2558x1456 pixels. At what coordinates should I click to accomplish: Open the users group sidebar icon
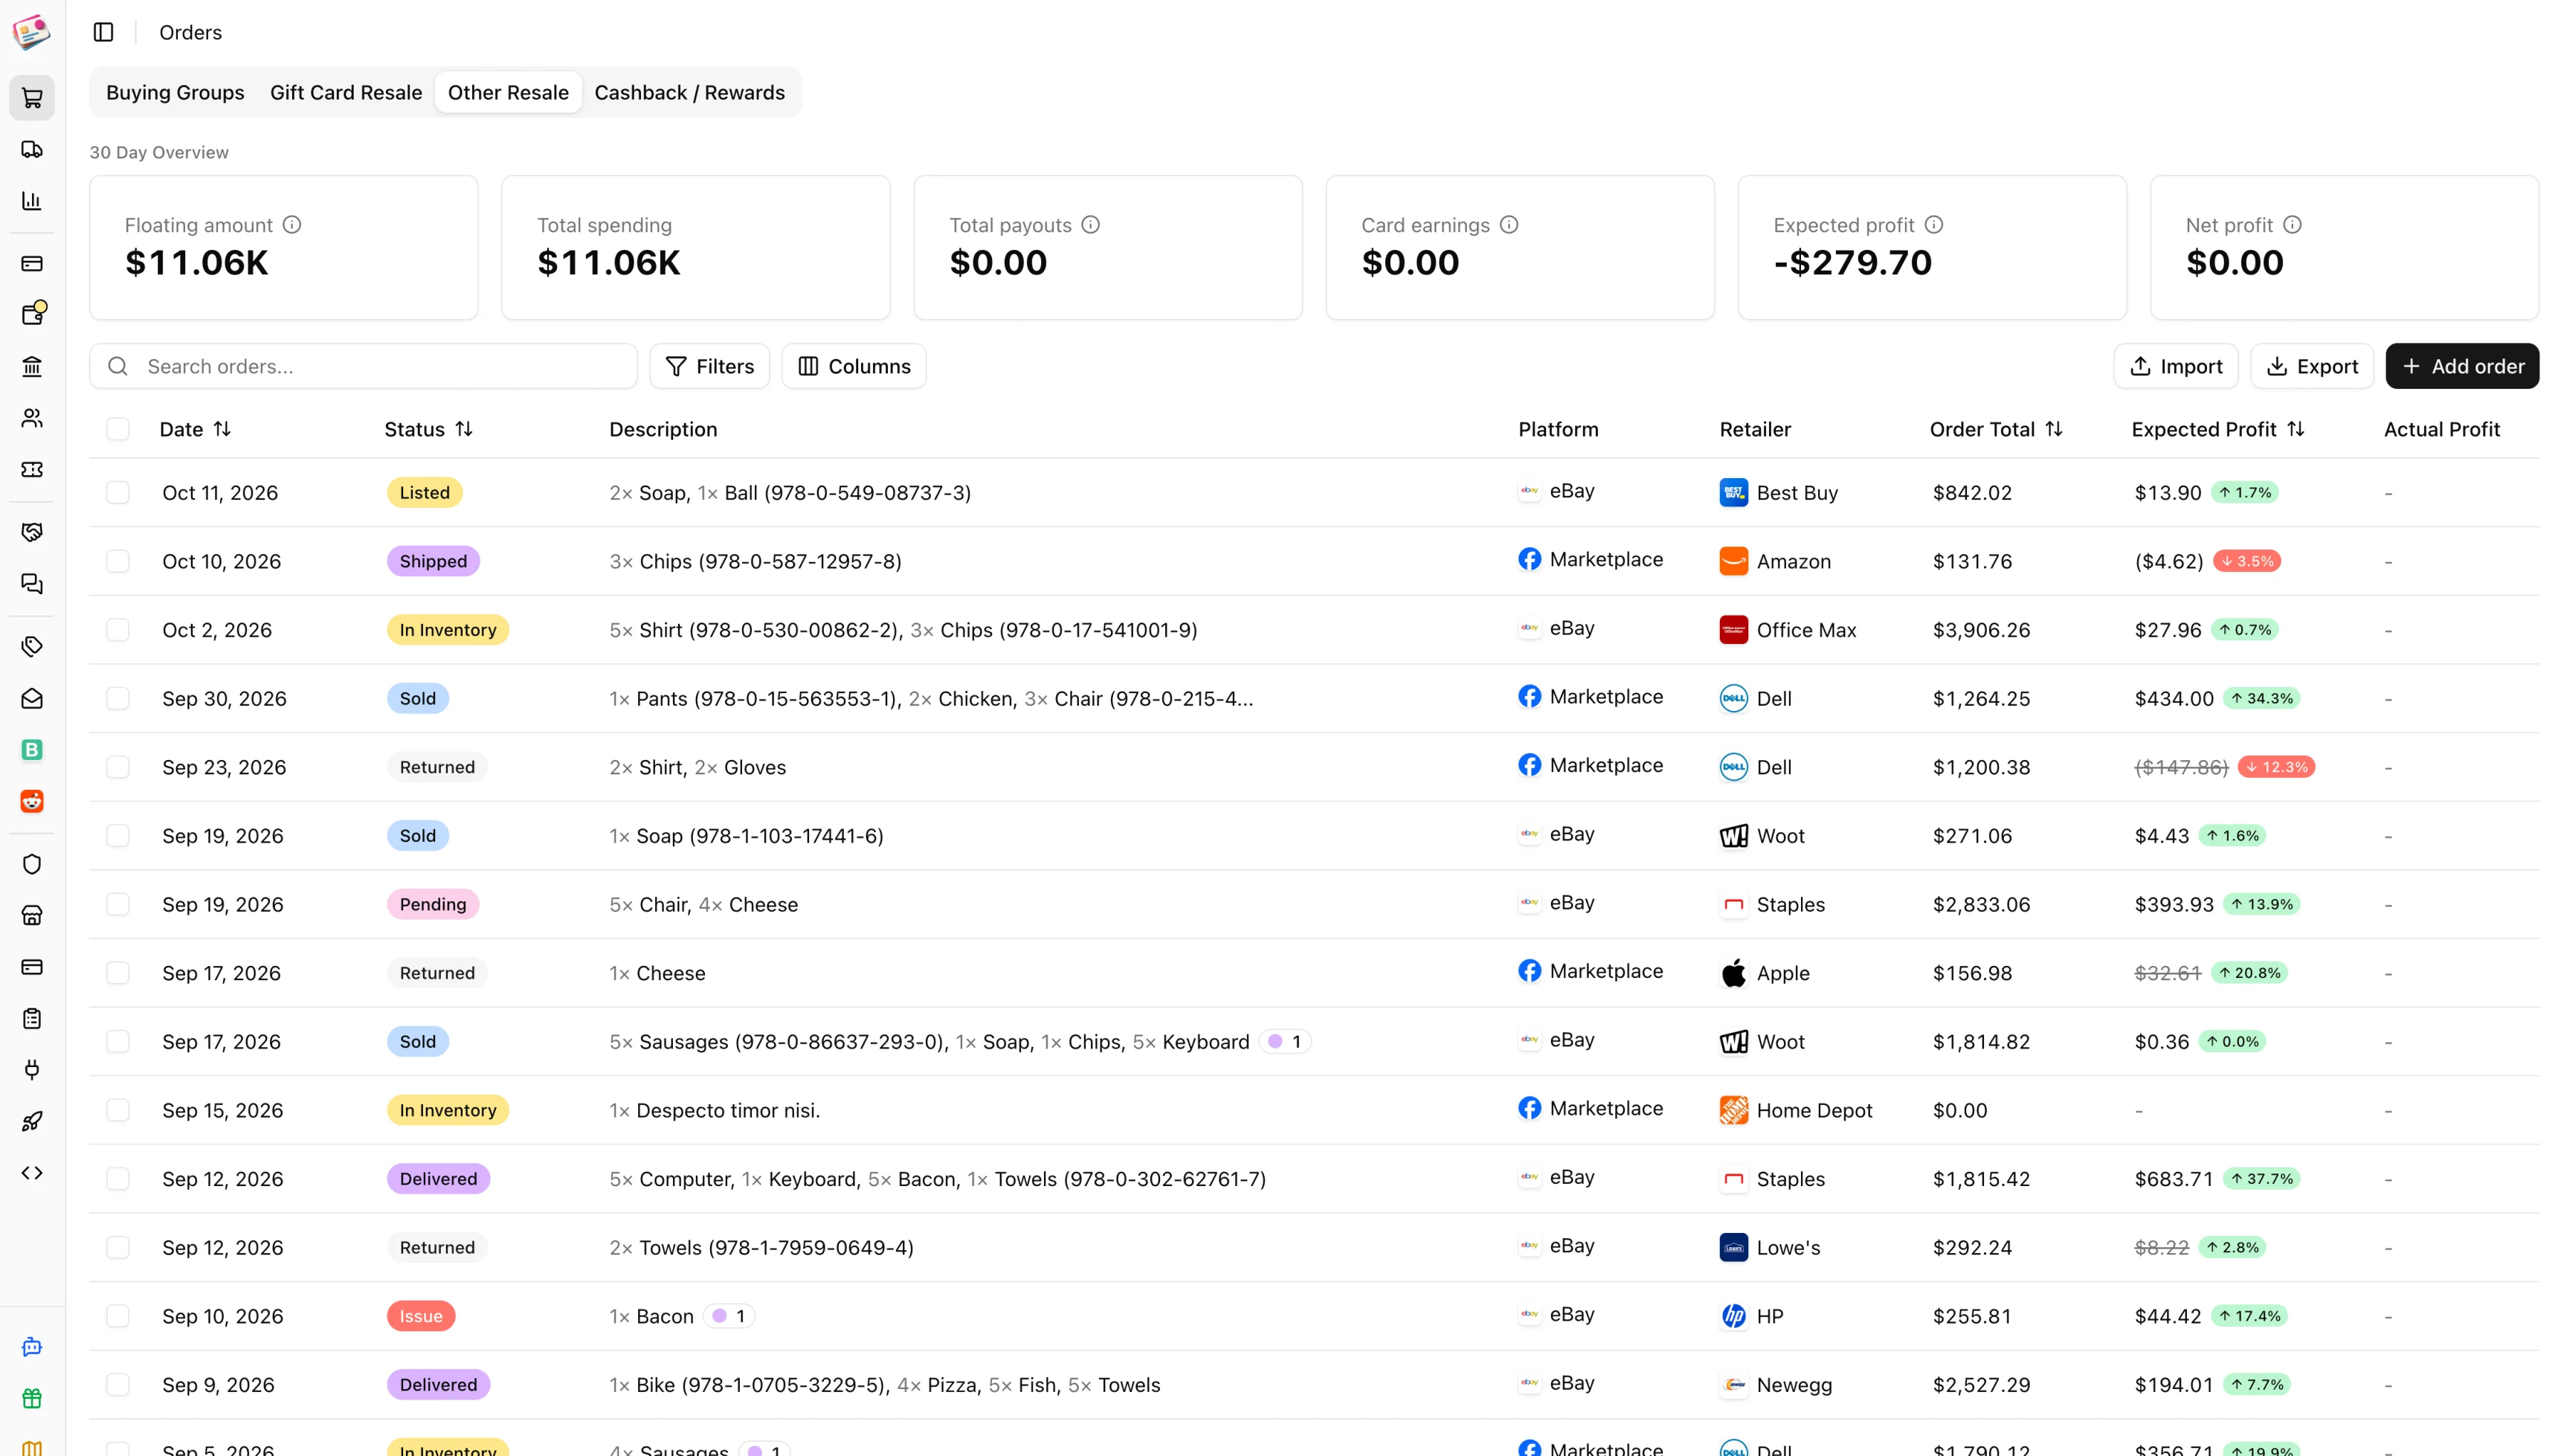click(32, 418)
